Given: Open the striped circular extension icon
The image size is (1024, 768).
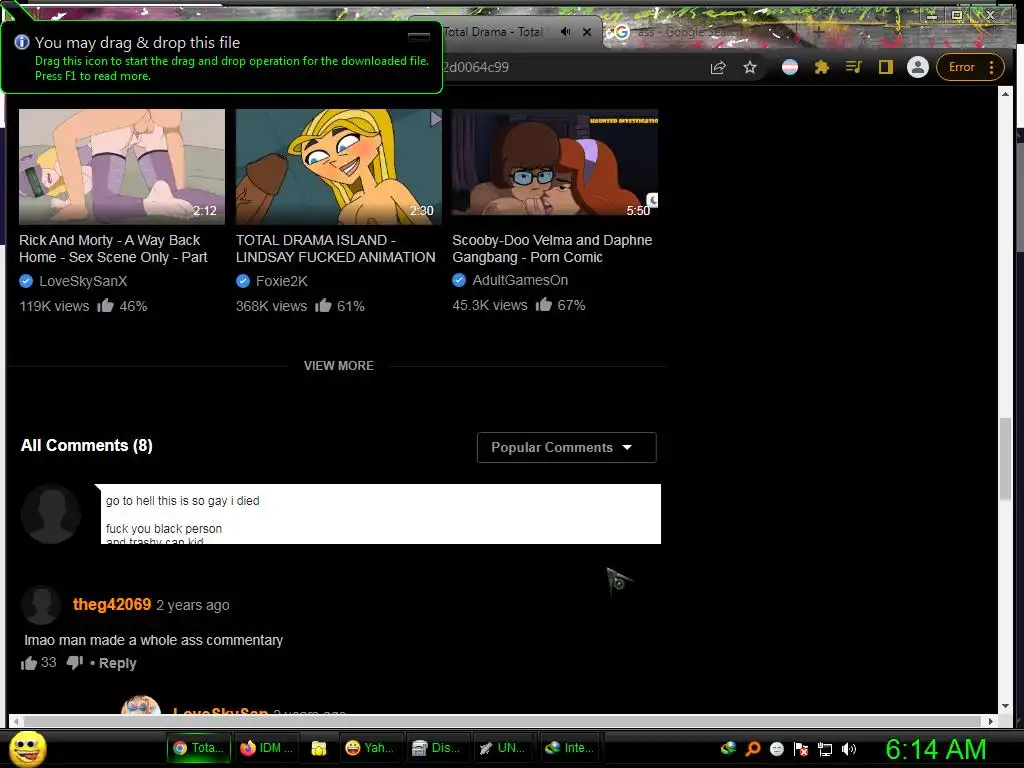Looking at the screenshot, I should point(790,67).
